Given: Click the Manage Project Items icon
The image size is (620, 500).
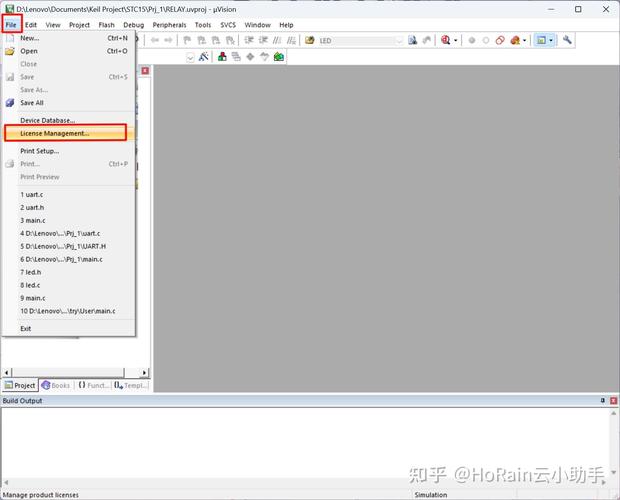Looking at the screenshot, I should (x=222, y=57).
